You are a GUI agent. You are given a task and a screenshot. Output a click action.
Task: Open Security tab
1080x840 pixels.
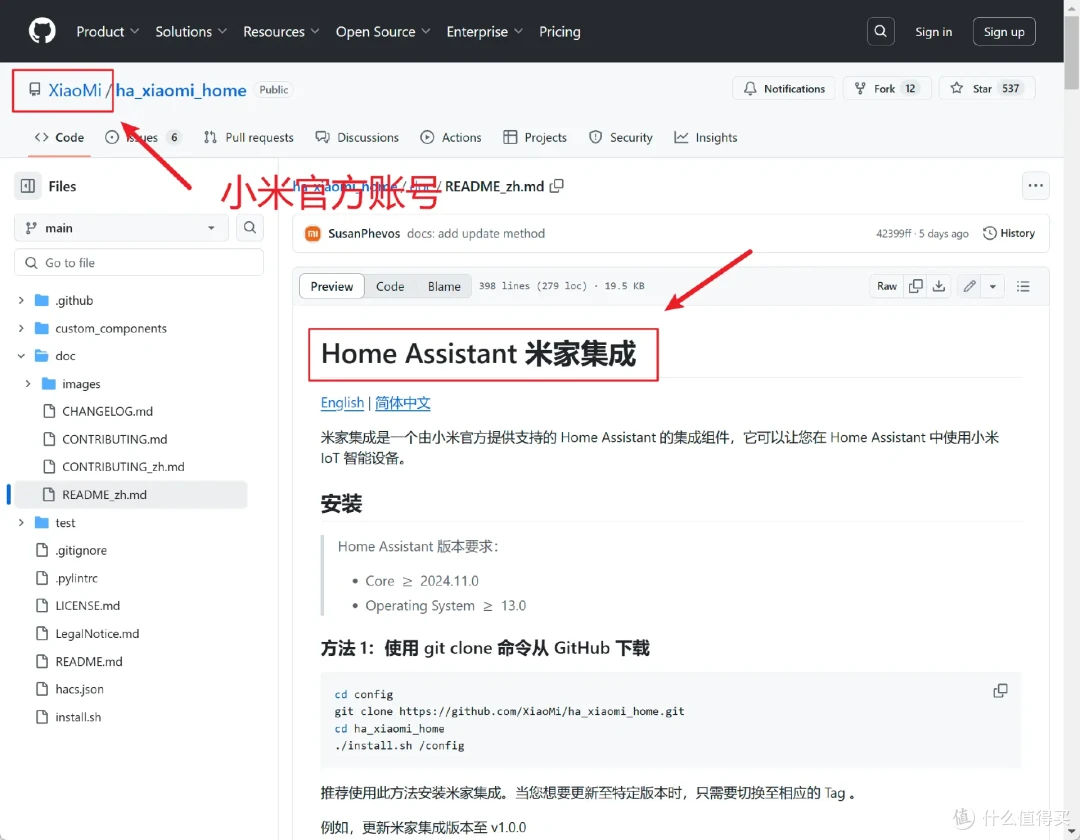[x=621, y=137]
